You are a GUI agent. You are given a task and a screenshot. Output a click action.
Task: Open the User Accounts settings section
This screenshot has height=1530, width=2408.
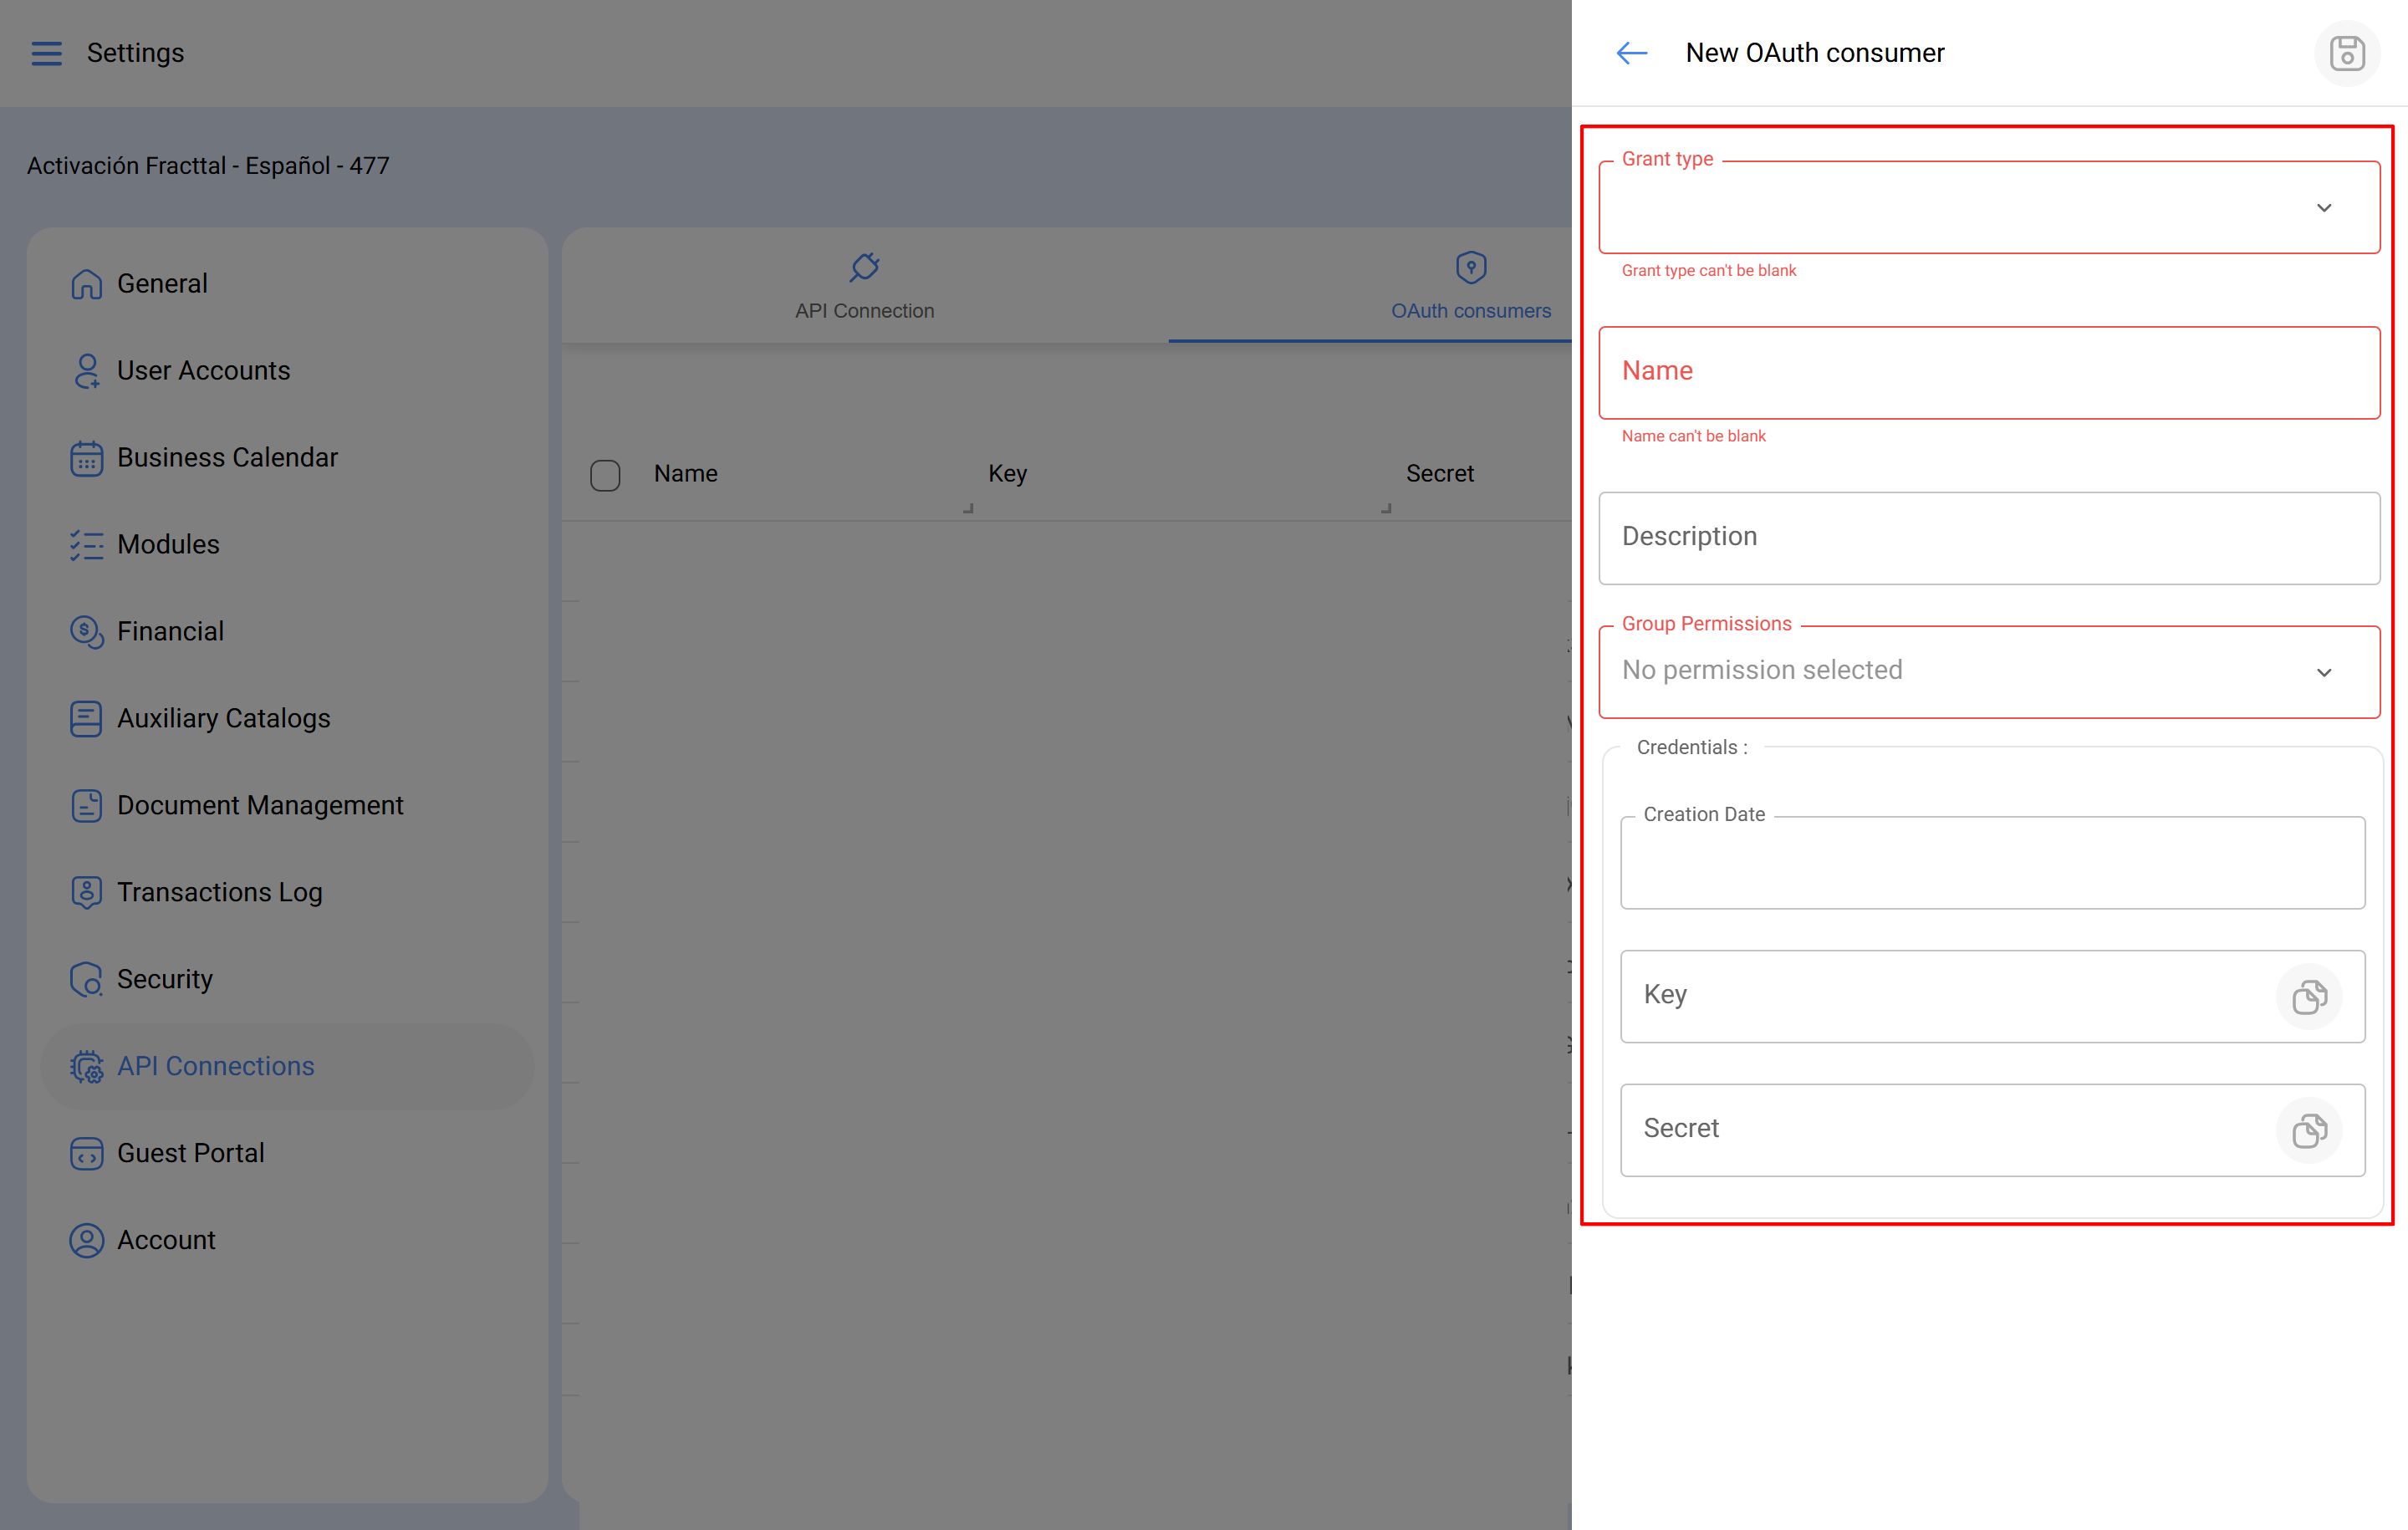coord(203,371)
